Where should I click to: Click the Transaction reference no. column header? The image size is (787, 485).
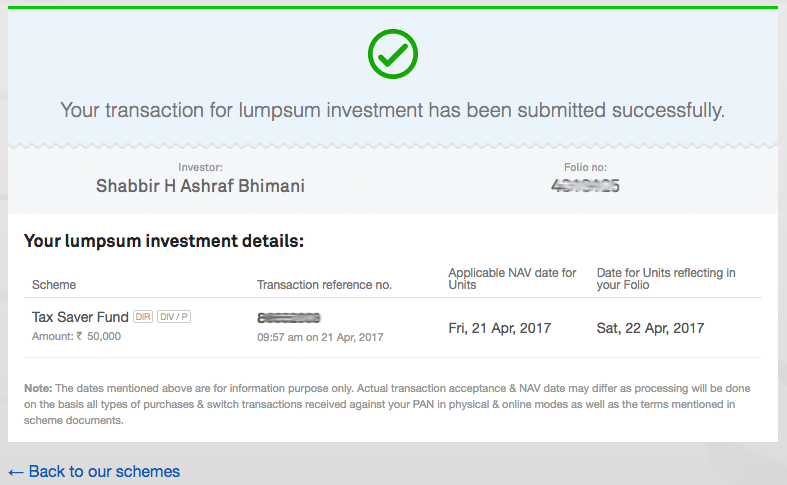324,285
